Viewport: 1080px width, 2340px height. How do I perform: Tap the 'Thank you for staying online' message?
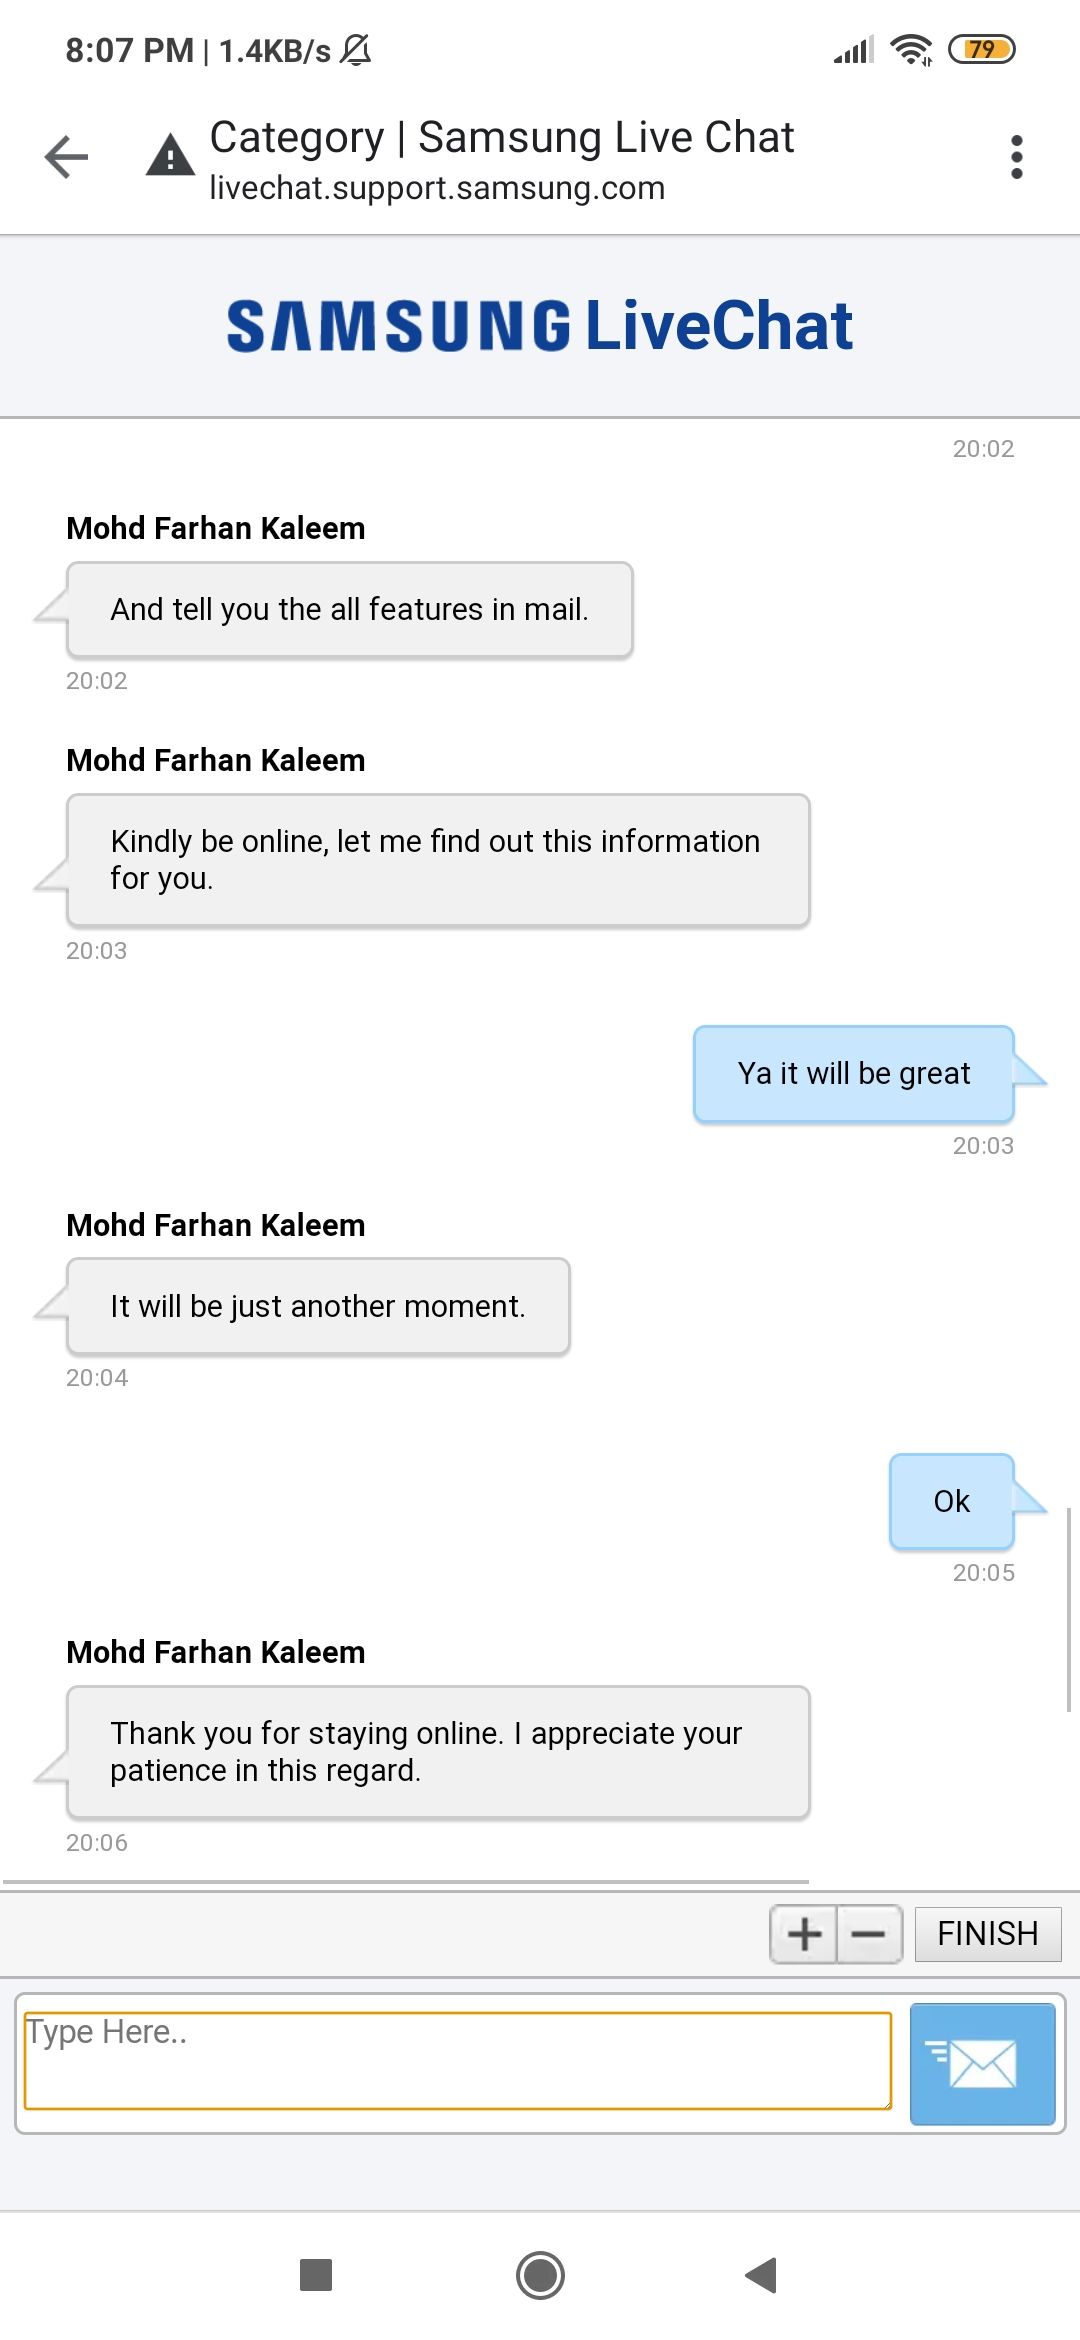(x=437, y=1752)
